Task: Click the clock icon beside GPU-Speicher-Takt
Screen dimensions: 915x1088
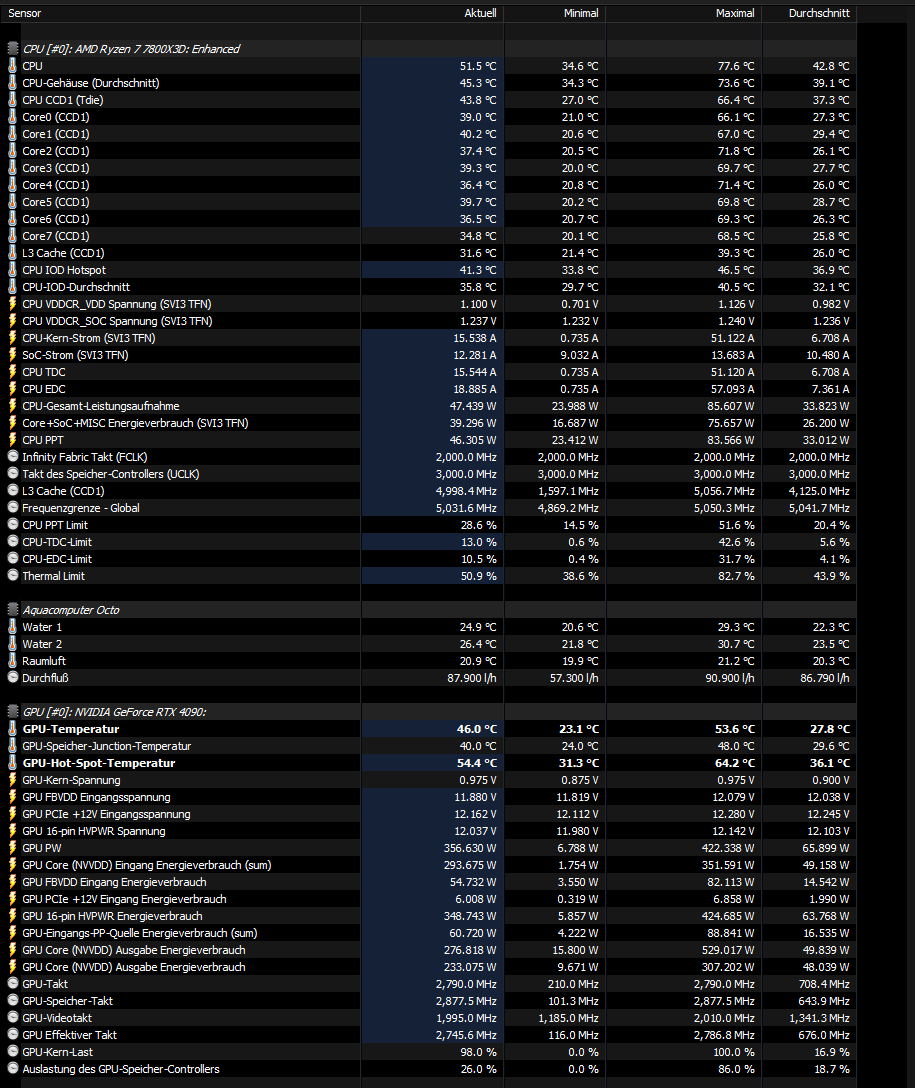Action: (12, 1001)
